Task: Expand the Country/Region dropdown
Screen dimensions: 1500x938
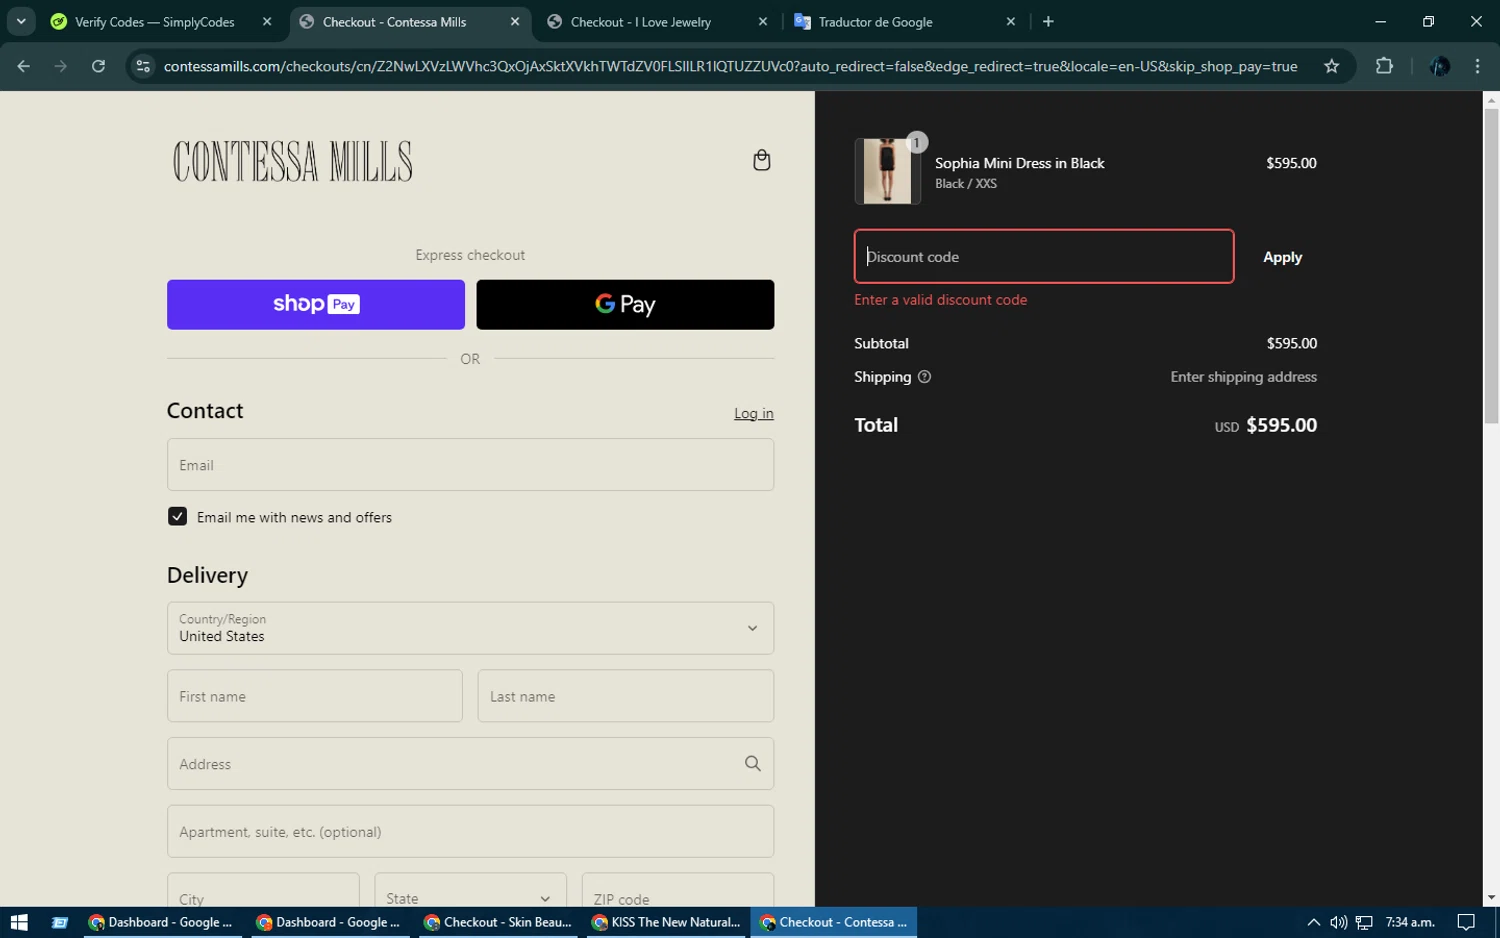Action: pyautogui.click(x=470, y=628)
